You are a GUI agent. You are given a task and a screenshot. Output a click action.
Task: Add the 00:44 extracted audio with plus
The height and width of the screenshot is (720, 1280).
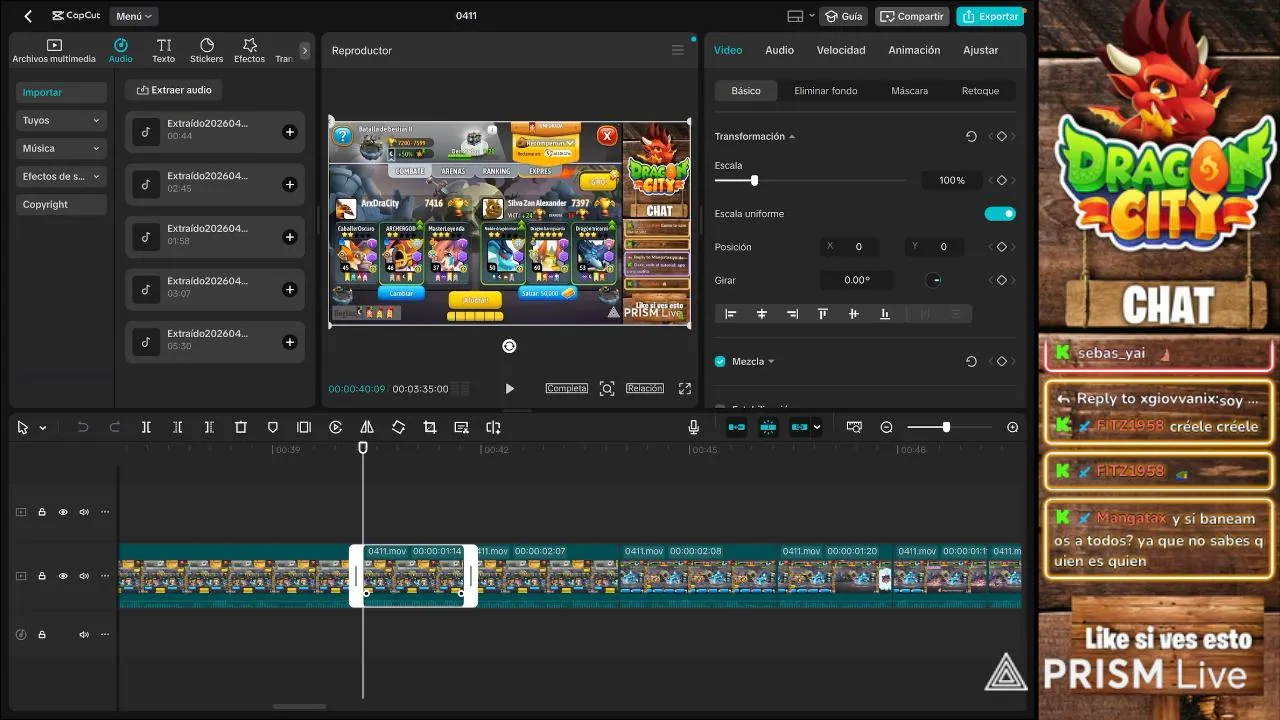tap(290, 132)
